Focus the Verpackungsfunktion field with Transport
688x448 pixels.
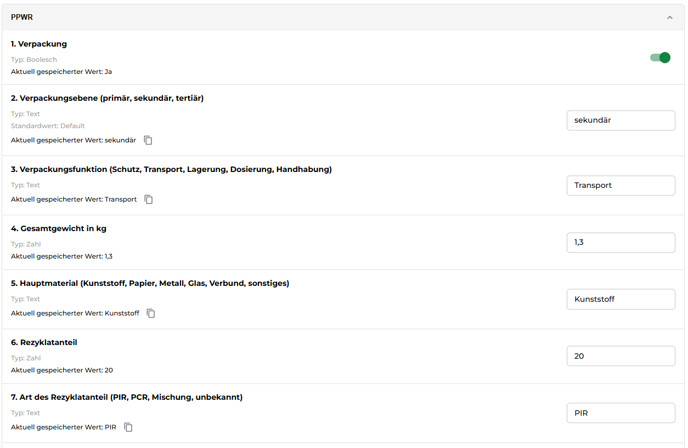[x=620, y=185]
